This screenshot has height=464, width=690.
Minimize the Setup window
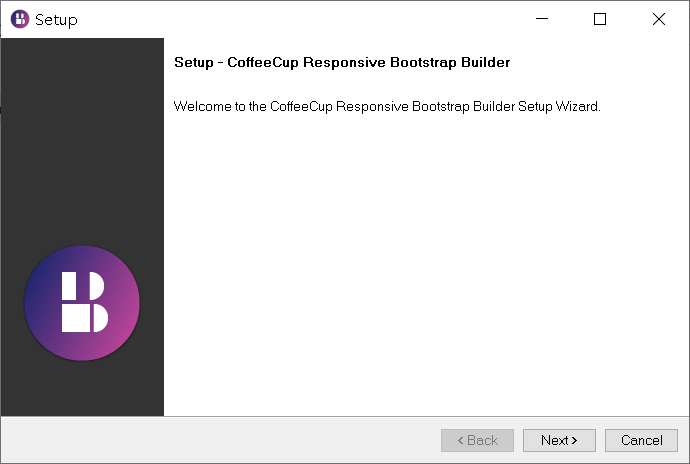click(x=542, y=19)
